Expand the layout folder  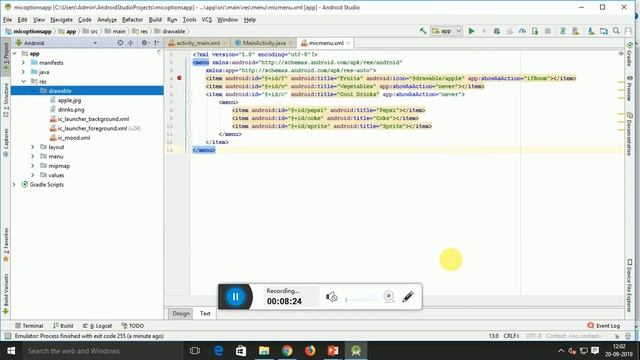(33, 147)
